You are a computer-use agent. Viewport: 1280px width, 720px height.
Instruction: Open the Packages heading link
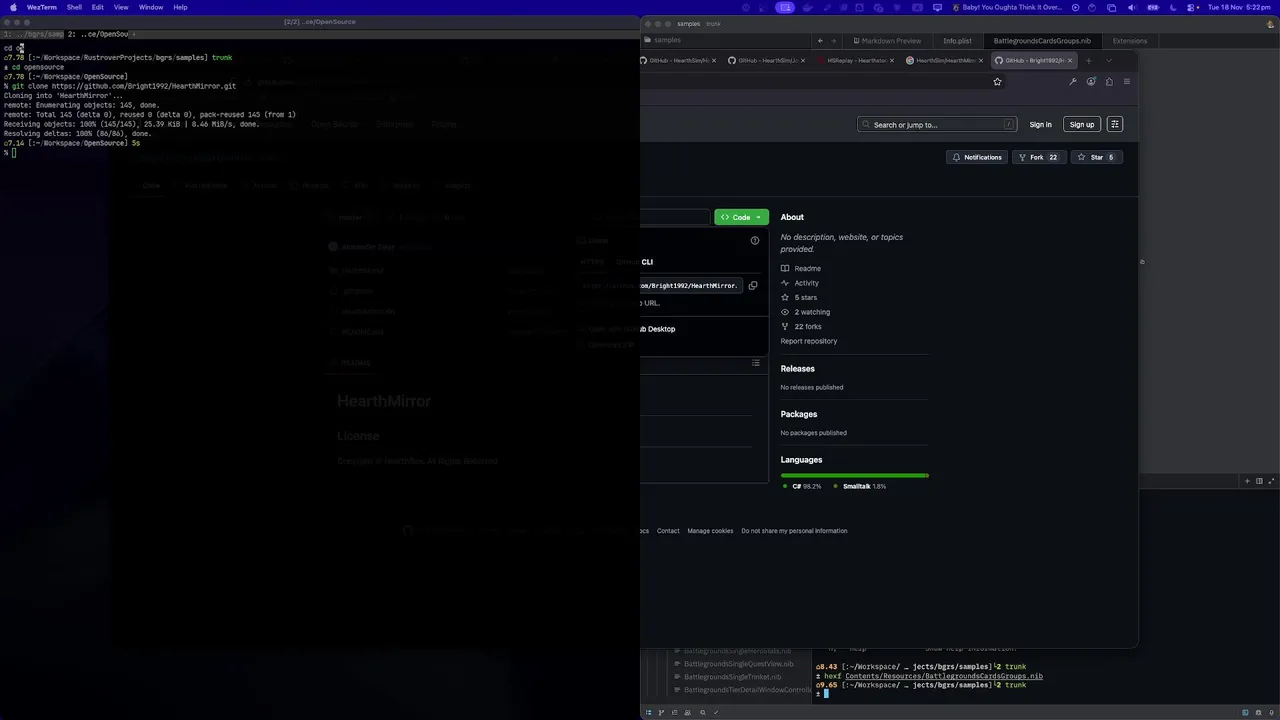pyautogui.click(x=799, y=414)
